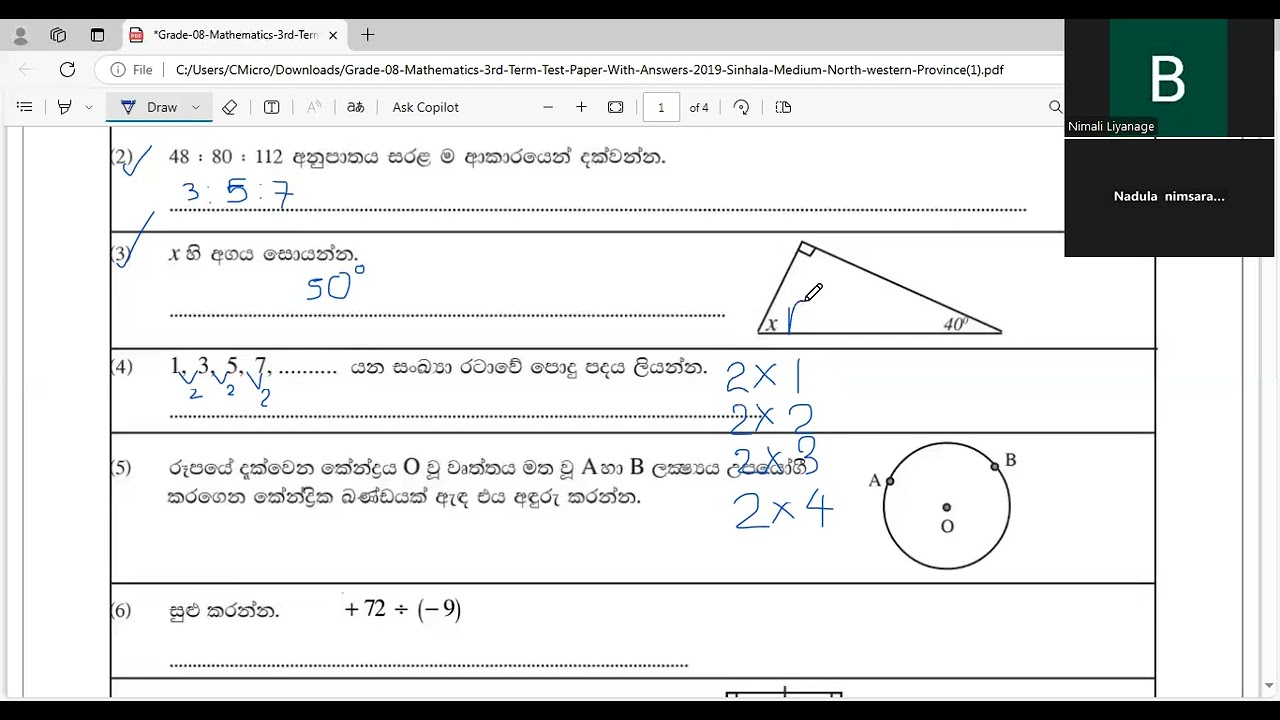
Task: Open the browser profile icon
Action: (20, 35)
